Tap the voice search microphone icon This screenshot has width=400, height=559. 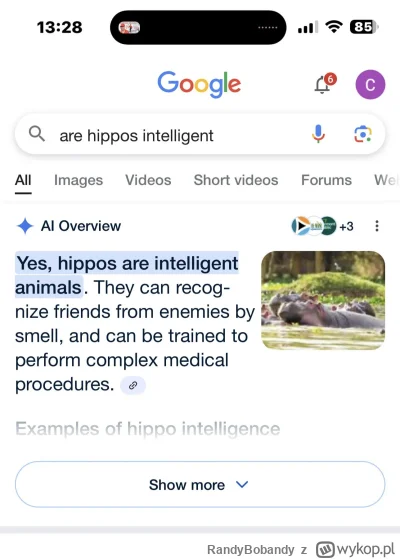click(x=318, y=134)
